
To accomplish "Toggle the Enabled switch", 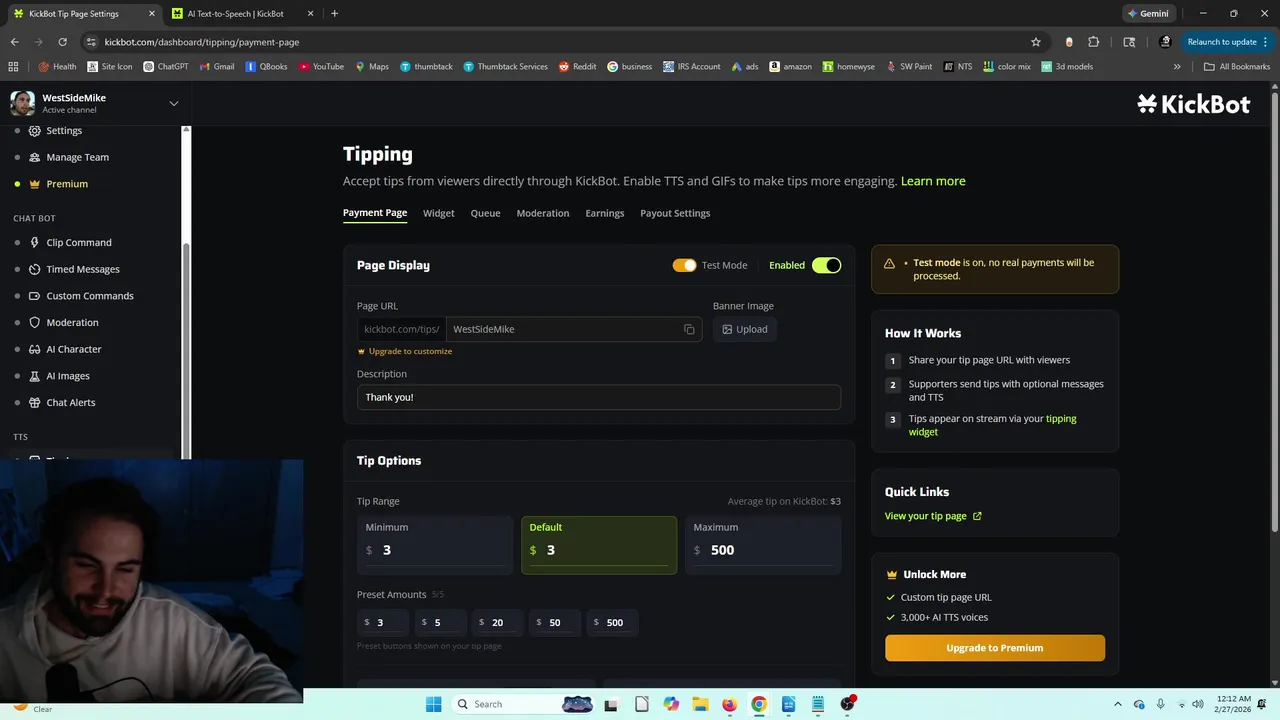I will point(826,265).
